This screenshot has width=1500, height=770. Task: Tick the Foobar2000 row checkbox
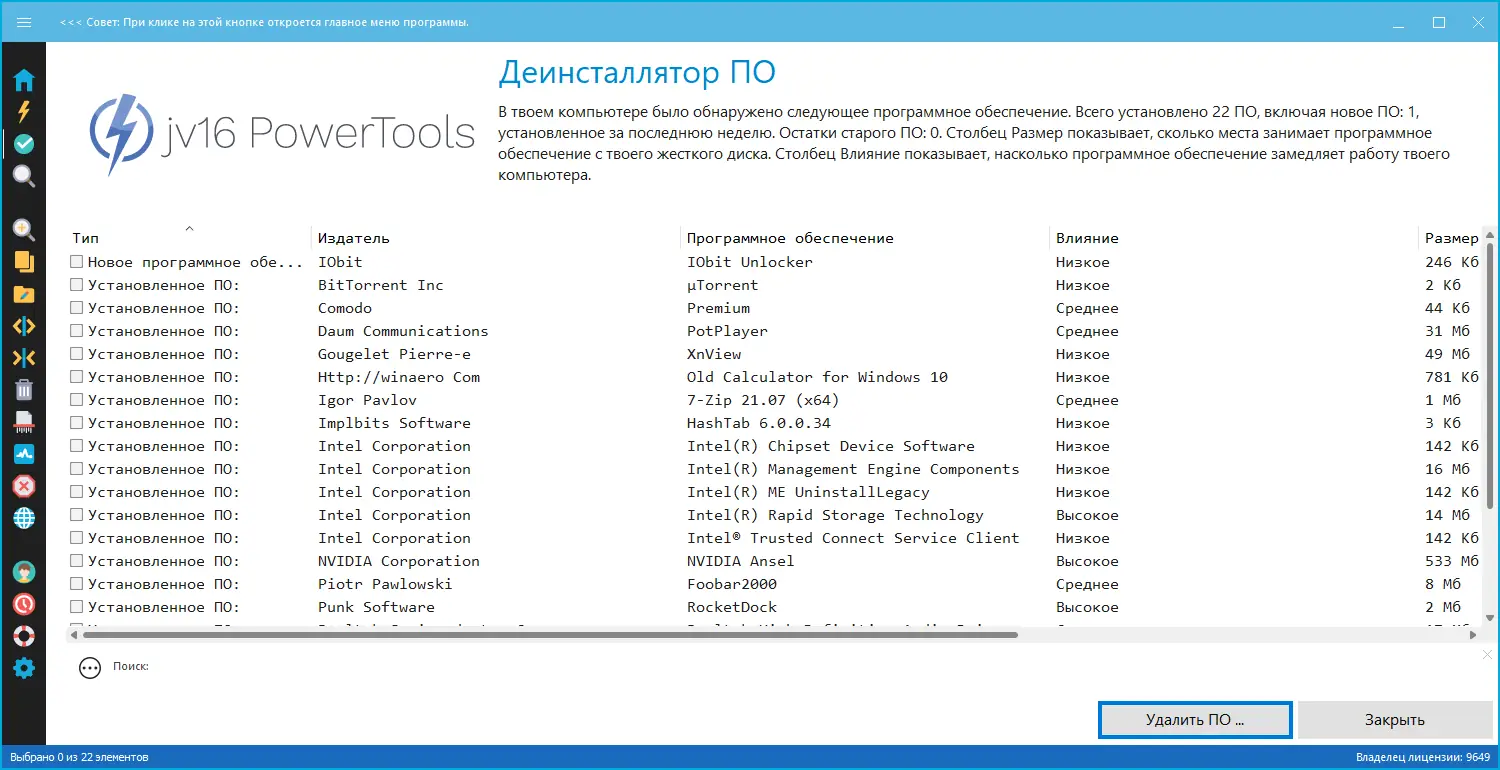click(x=77, y=584)
